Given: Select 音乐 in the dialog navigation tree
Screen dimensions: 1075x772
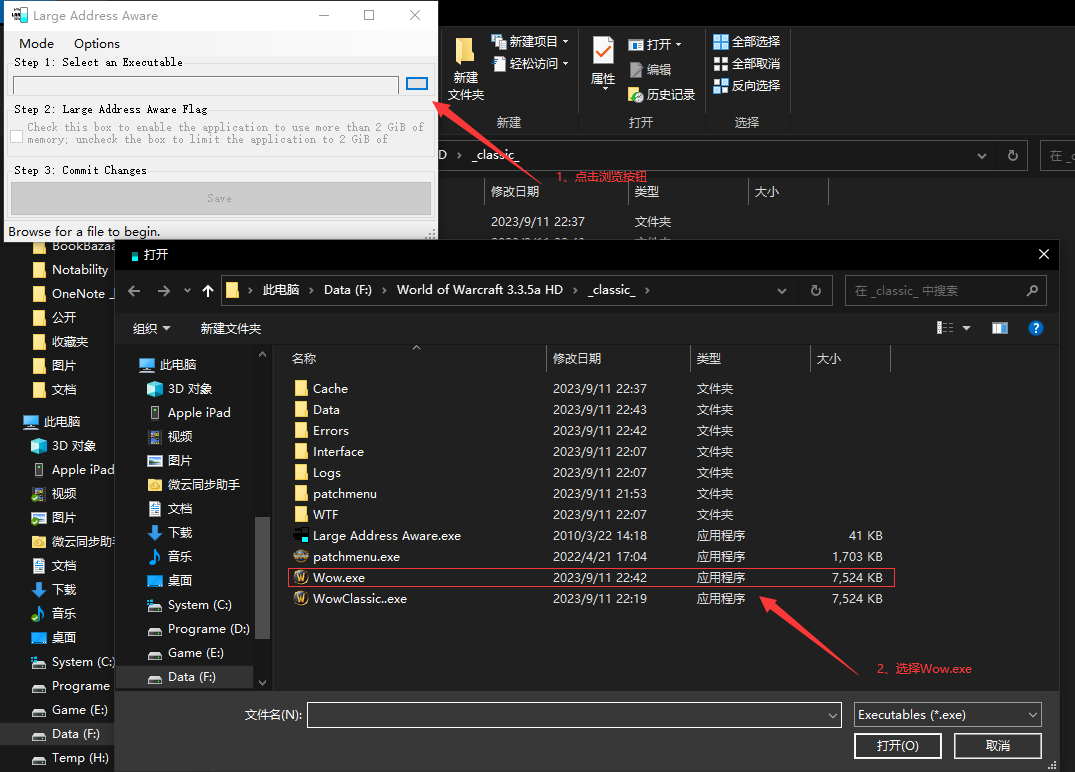Looking at the screenshot, I should coord(170,557).
